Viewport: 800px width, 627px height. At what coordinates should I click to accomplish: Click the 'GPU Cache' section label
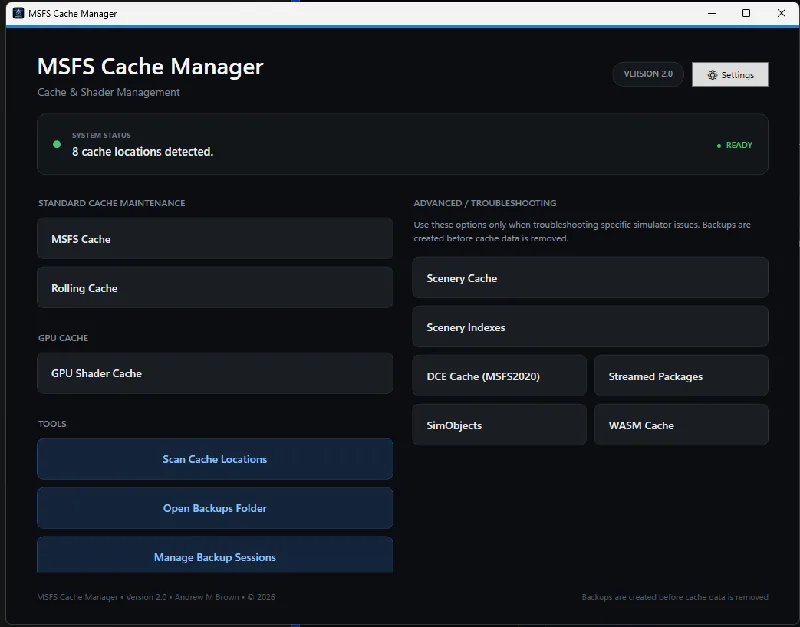(63, 338)
